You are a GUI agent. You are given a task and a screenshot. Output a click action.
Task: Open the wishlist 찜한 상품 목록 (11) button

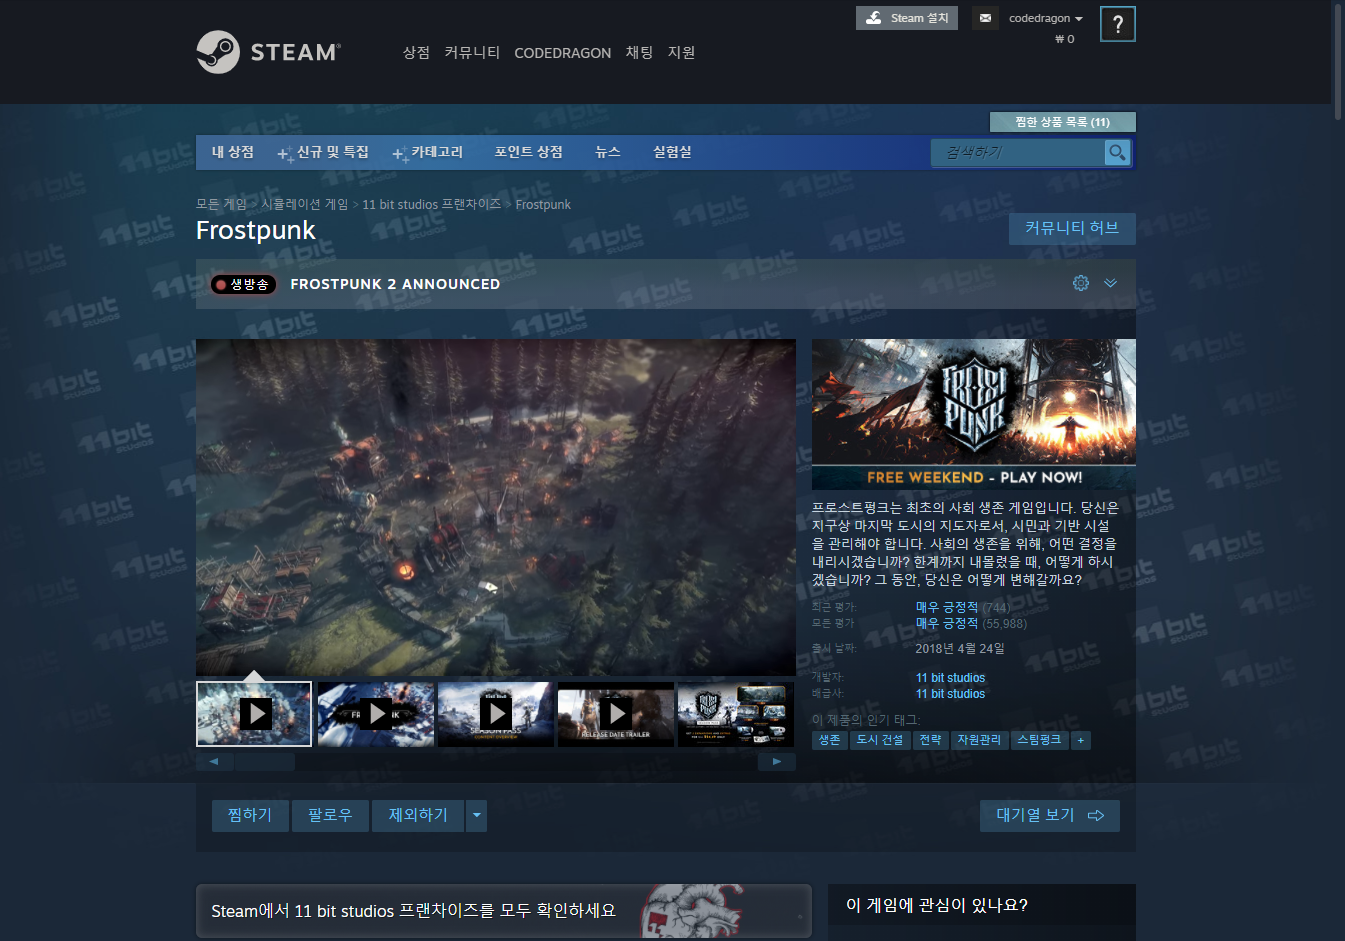[x=1062, y=122]
